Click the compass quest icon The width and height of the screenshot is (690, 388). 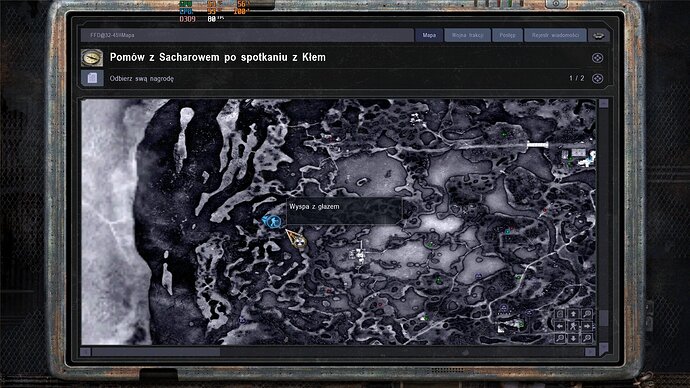tap(92, 58)
